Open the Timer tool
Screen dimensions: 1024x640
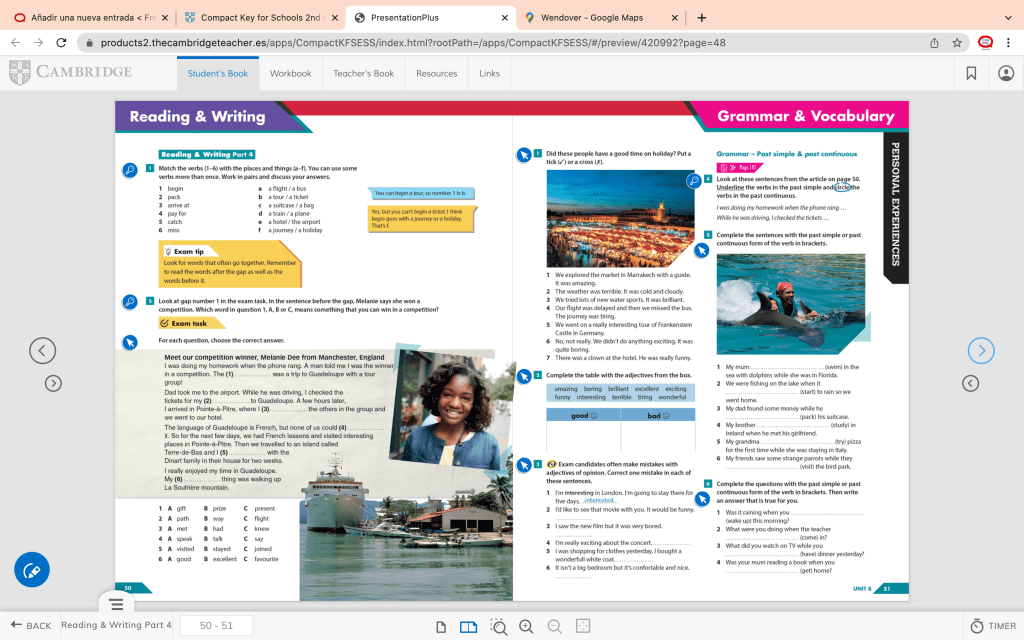click(x=992, y=626)
